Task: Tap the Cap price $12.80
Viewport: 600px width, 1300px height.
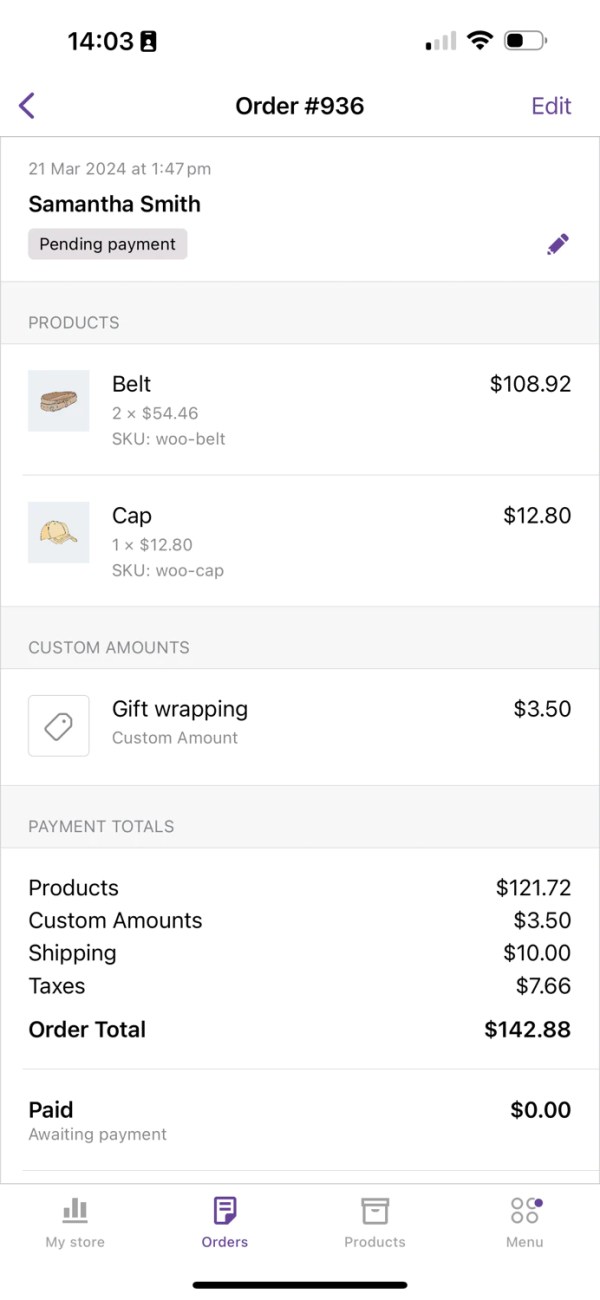Action: pyautogui.click(x=537, y=516)
